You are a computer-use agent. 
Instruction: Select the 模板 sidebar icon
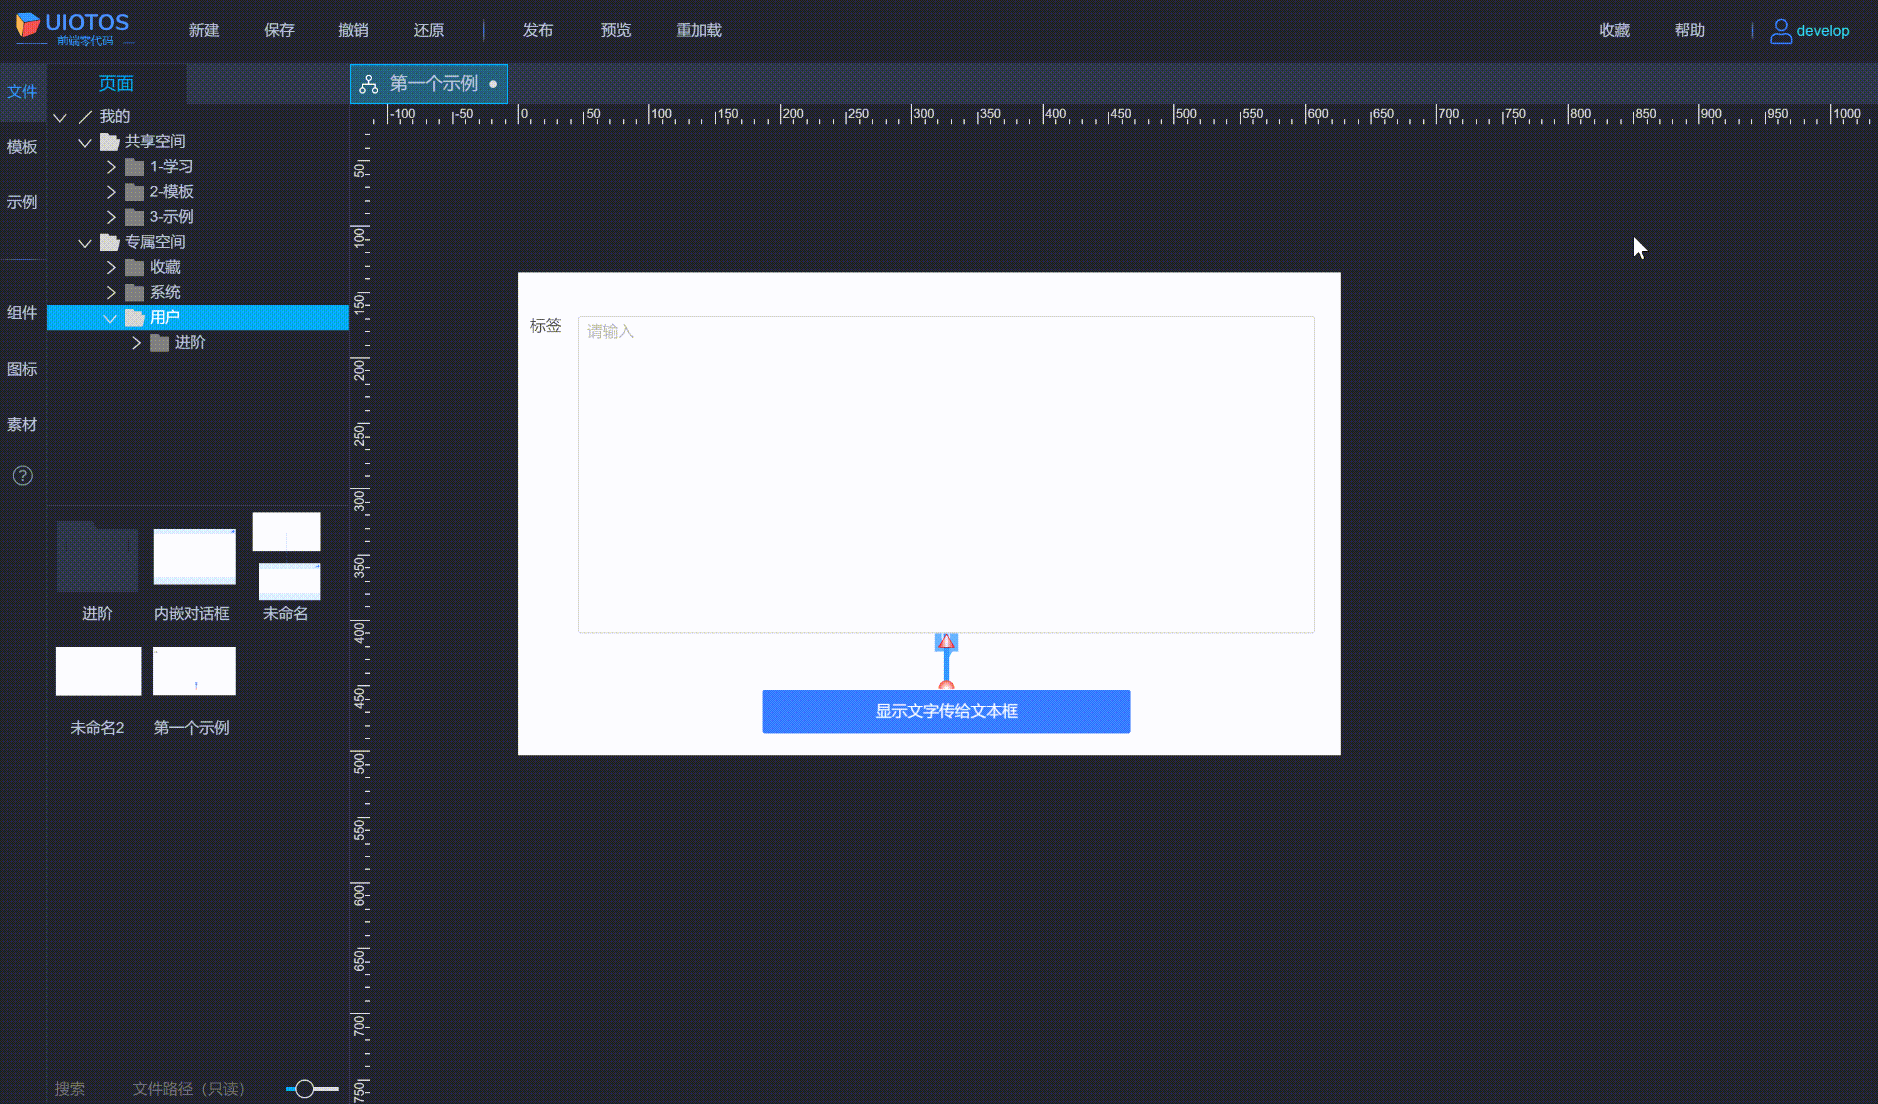click(22, 147)
